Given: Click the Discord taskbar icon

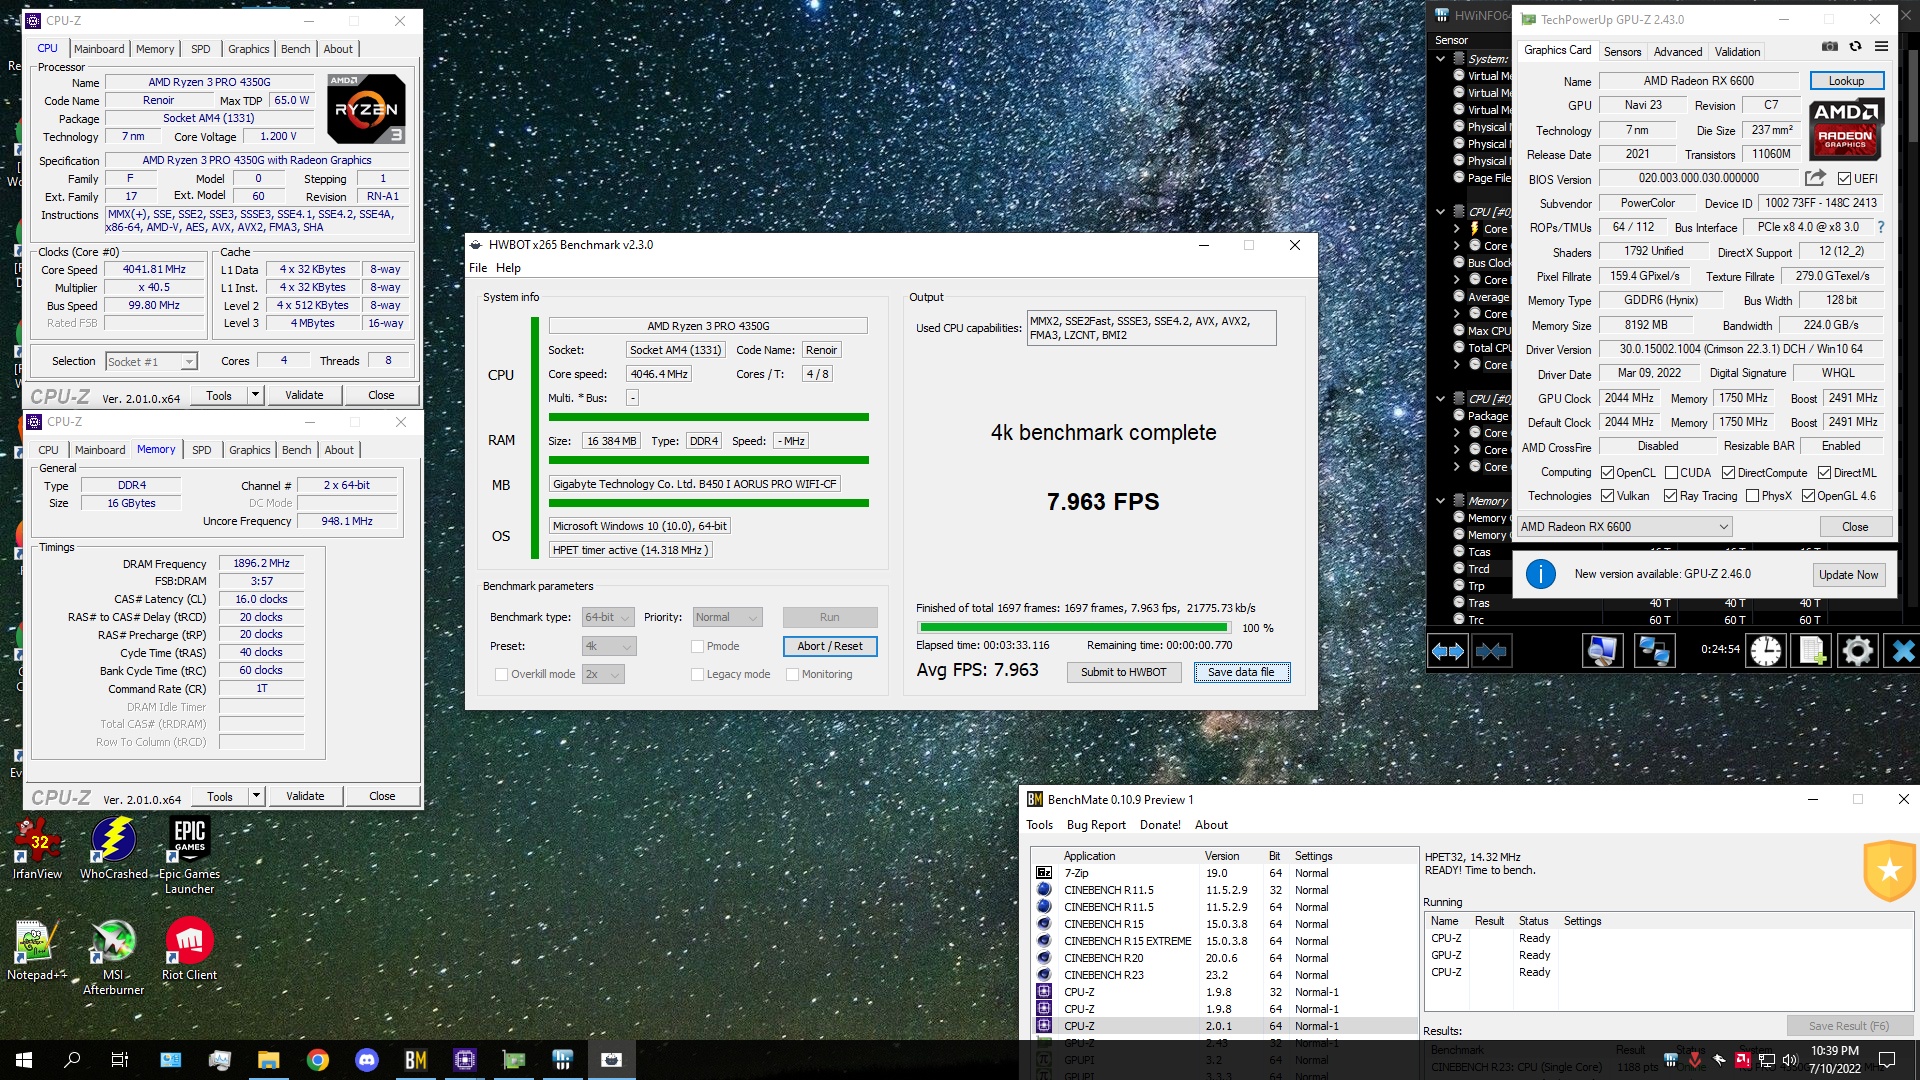Looking at the screenshot, I should (367, 1060).
